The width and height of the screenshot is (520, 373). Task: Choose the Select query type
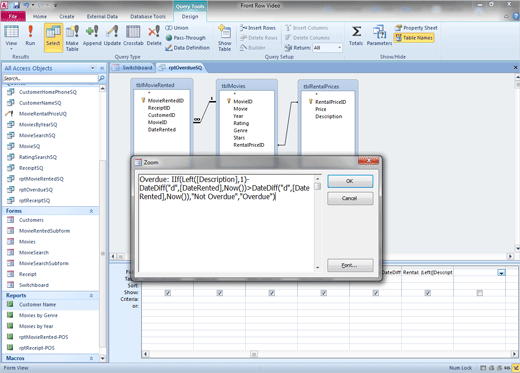[x=53, y=37]
